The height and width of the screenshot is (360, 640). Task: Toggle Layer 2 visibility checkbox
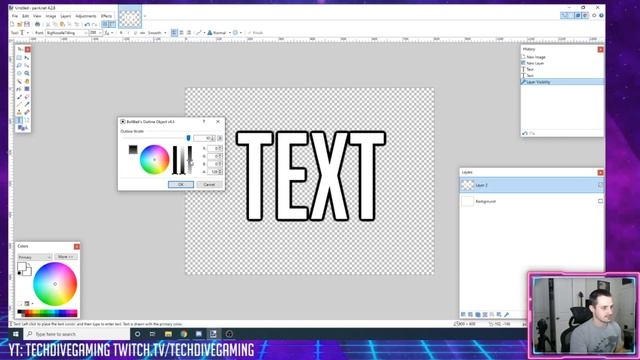pos(600,185)
